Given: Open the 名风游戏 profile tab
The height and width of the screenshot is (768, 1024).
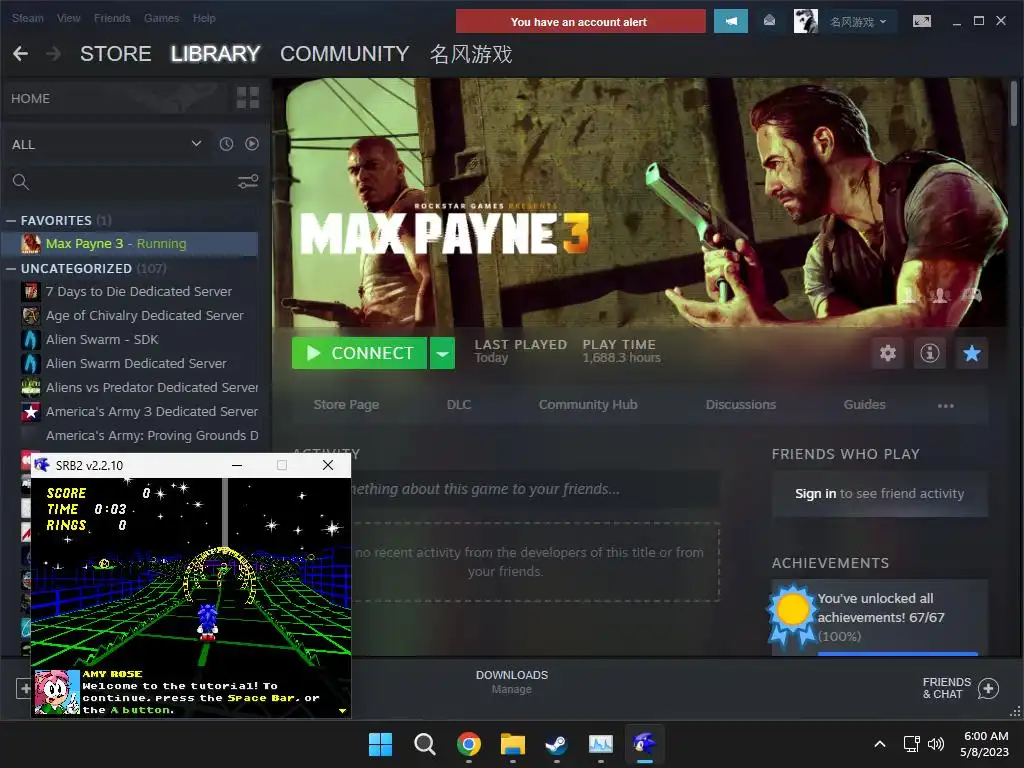Looking at the screenshot, I should [471, 54].
